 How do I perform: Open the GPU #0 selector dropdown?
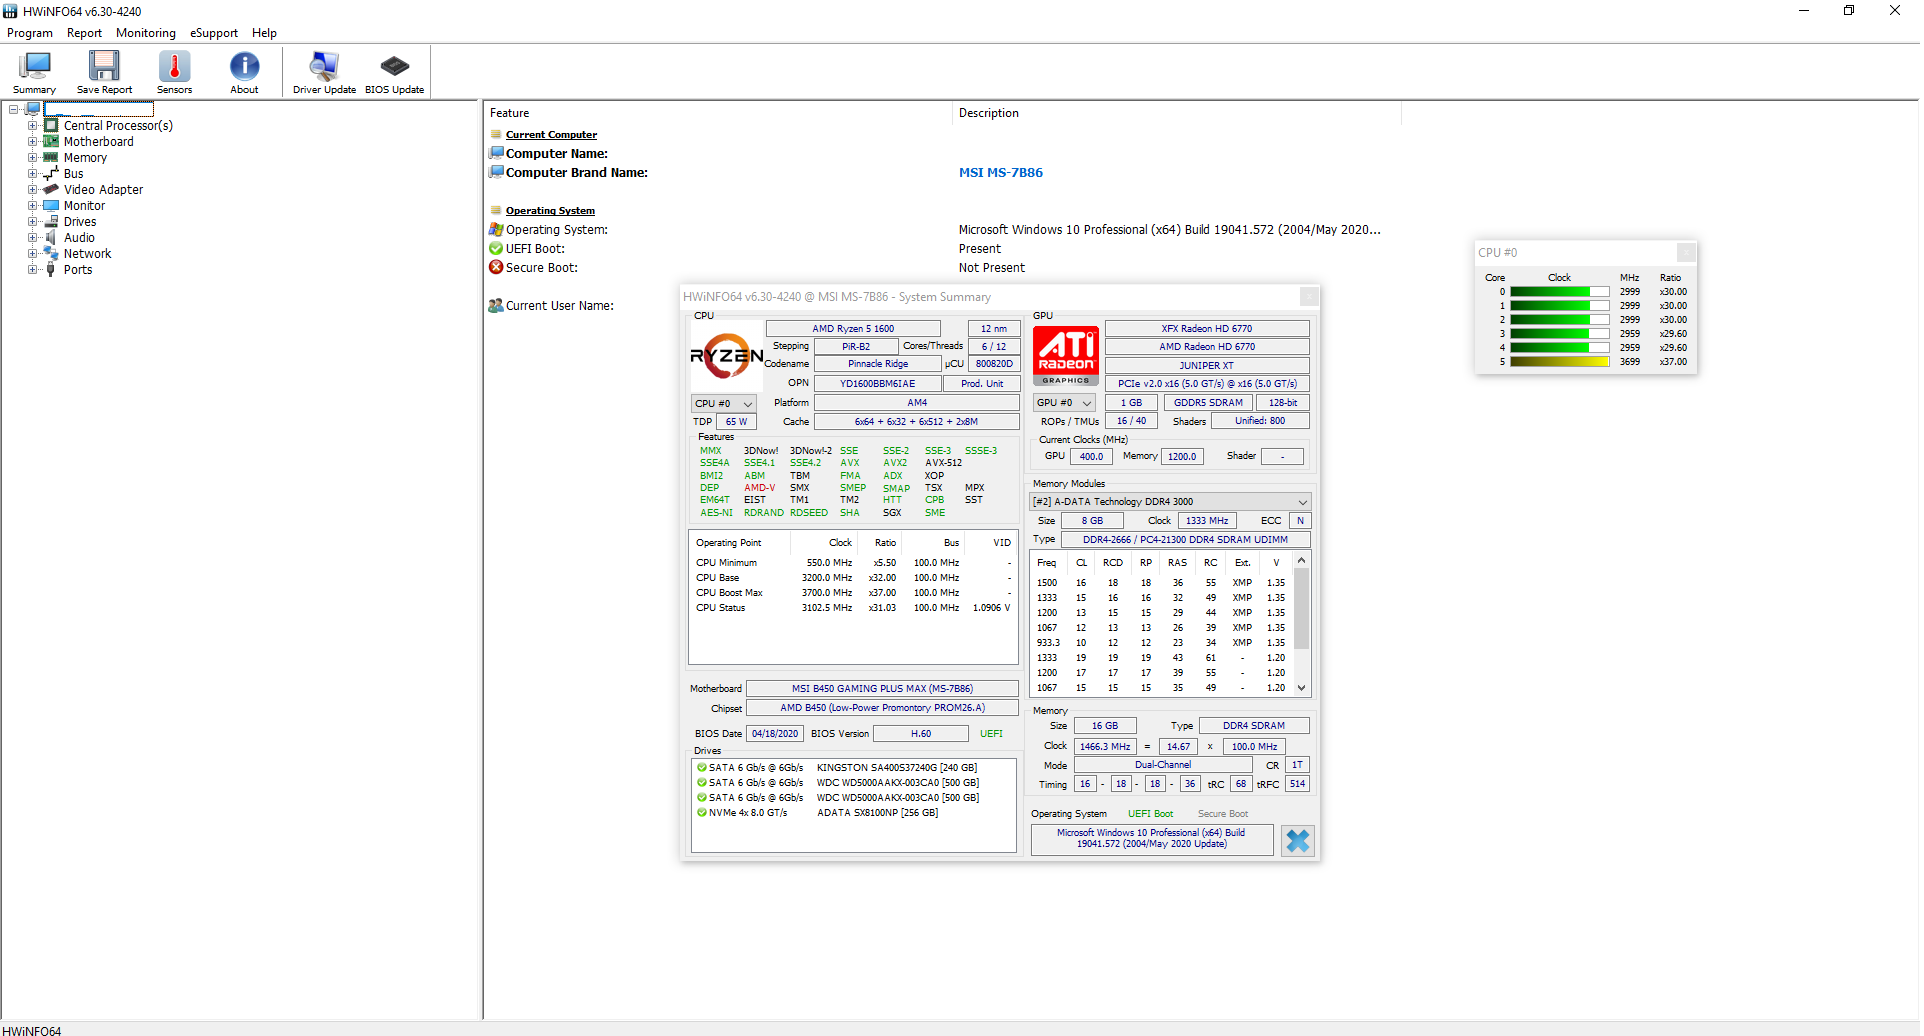pos(1064,403)
